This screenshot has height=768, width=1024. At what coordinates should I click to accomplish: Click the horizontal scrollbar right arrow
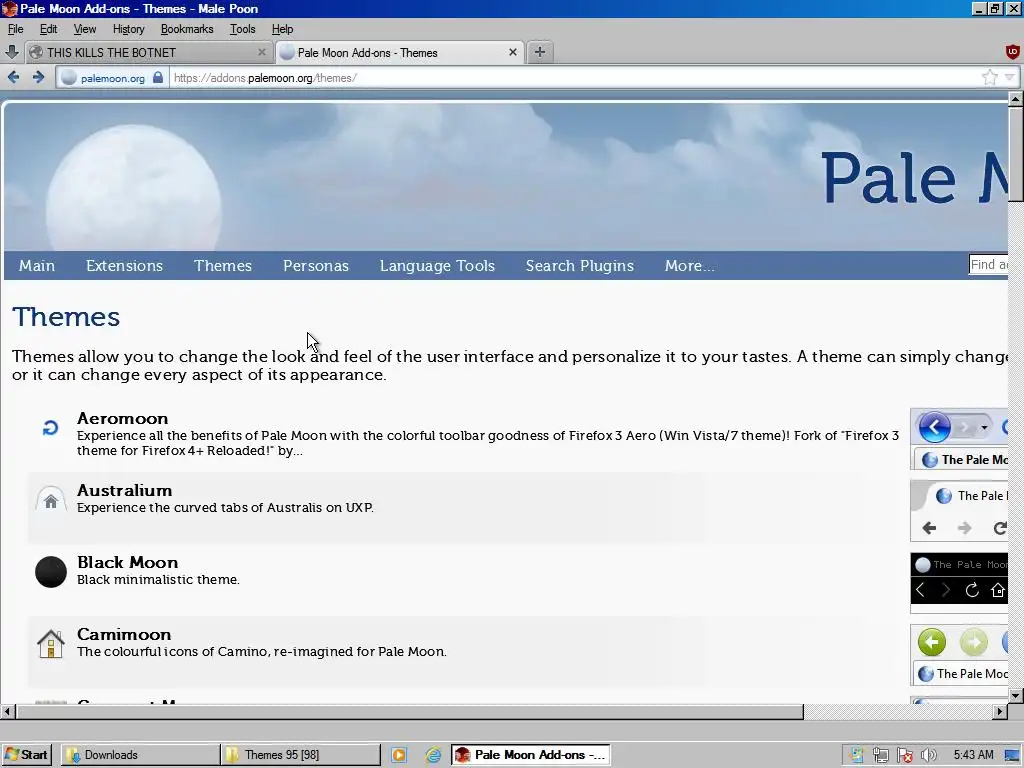coord(1000,711)
